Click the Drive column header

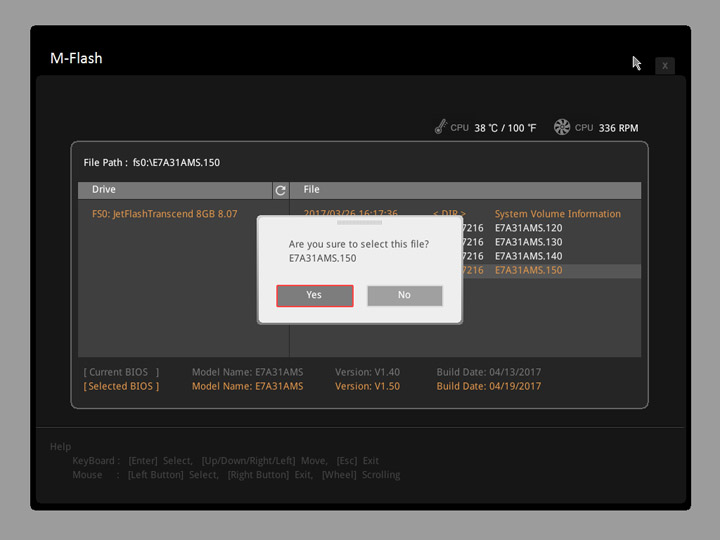[175, 190]
